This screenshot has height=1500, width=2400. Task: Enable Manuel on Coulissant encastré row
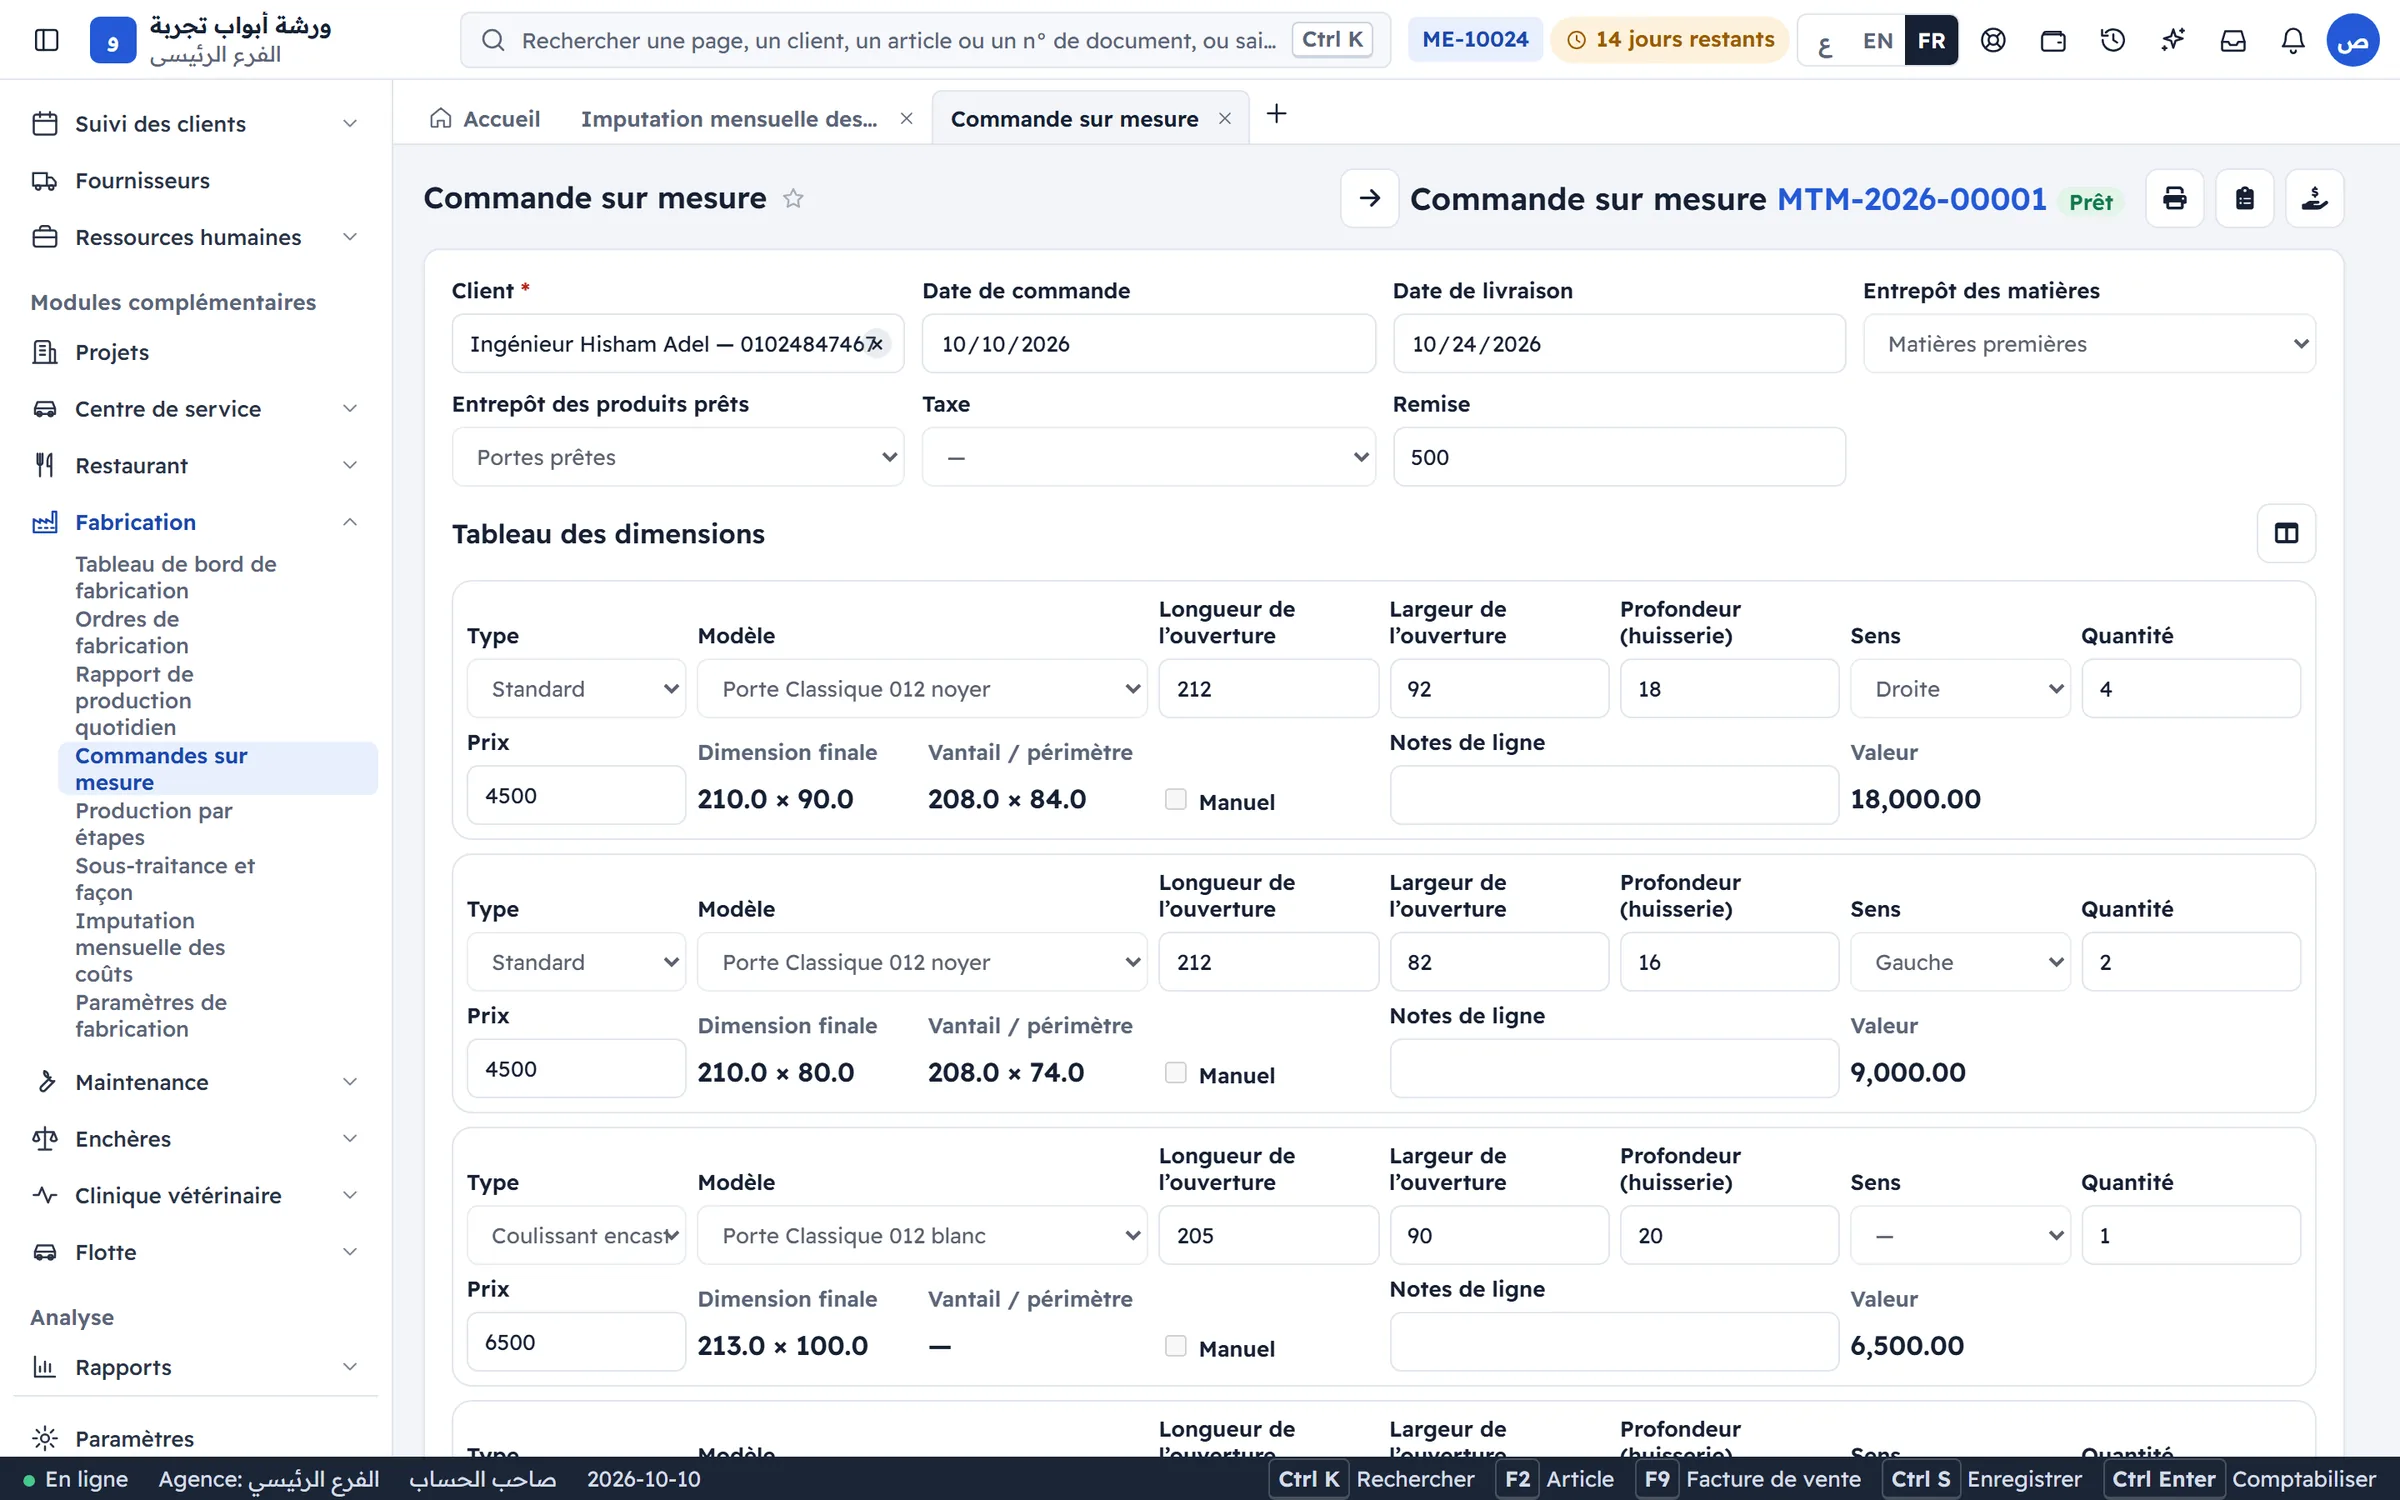point(1176,1346)
